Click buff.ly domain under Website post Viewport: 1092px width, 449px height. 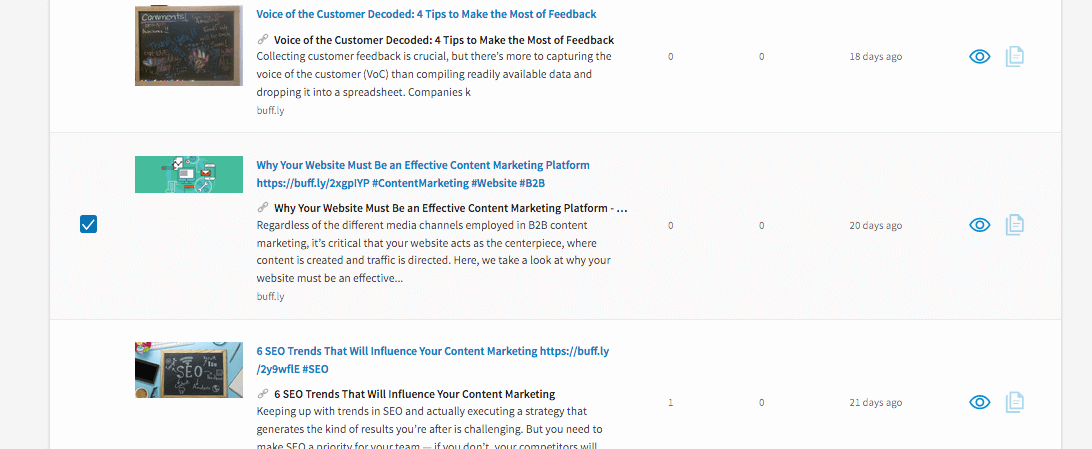pyautogui.click(x=270, y=296)
